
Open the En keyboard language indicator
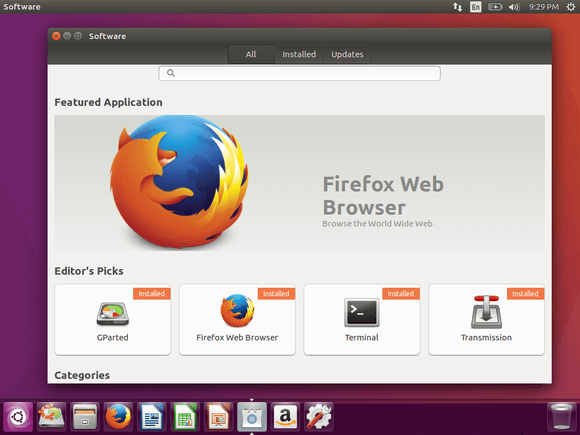click(x=476, y=7)
